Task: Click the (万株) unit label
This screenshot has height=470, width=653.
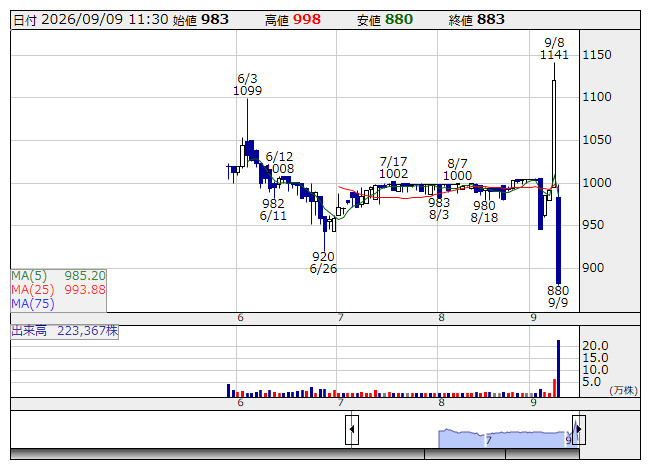Action: [623, 390]
